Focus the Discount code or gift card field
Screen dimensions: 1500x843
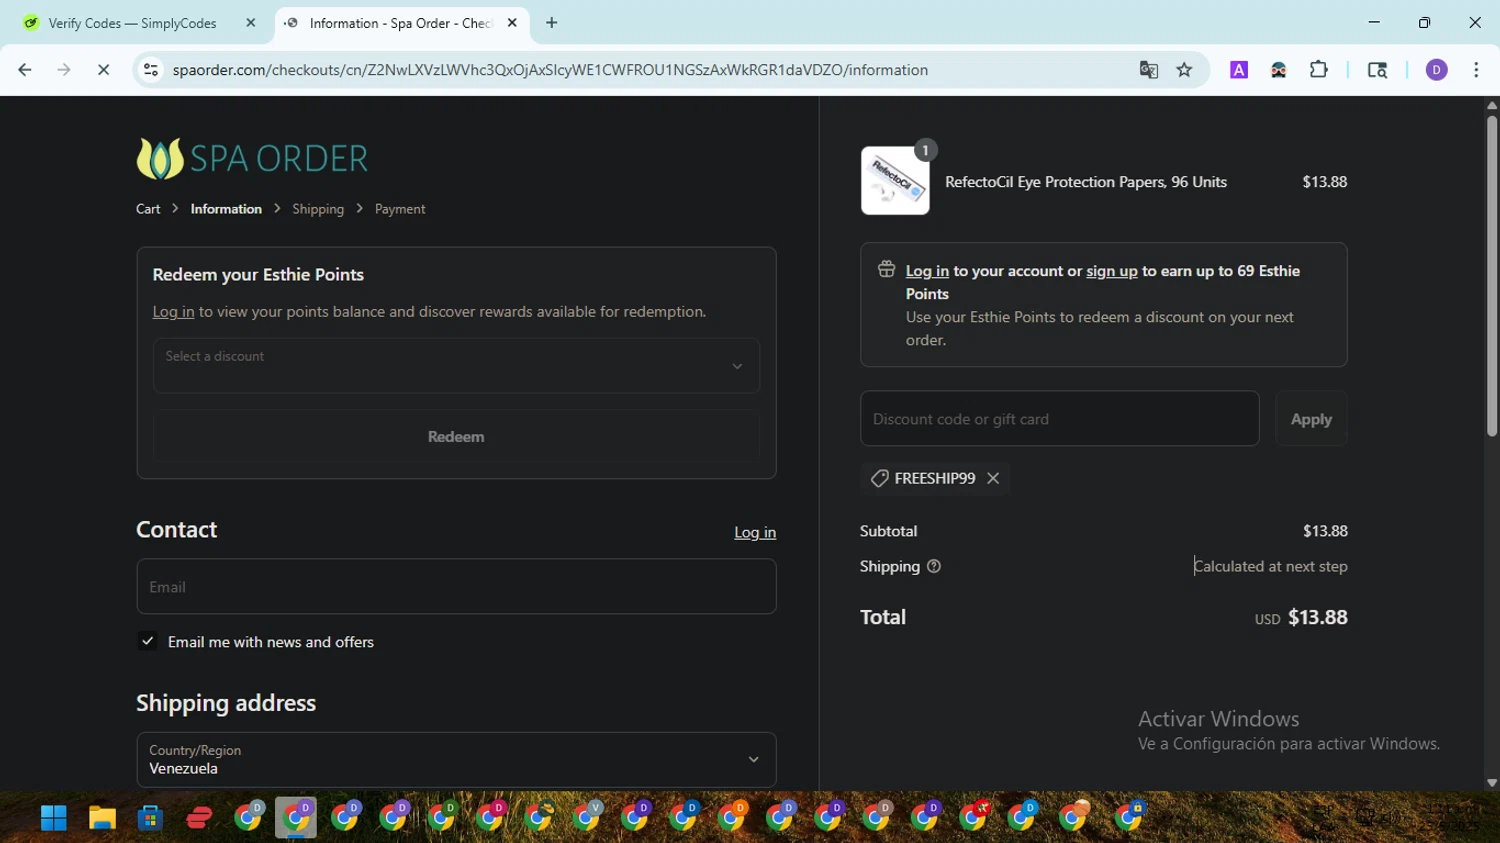(x=1059, y=419)
